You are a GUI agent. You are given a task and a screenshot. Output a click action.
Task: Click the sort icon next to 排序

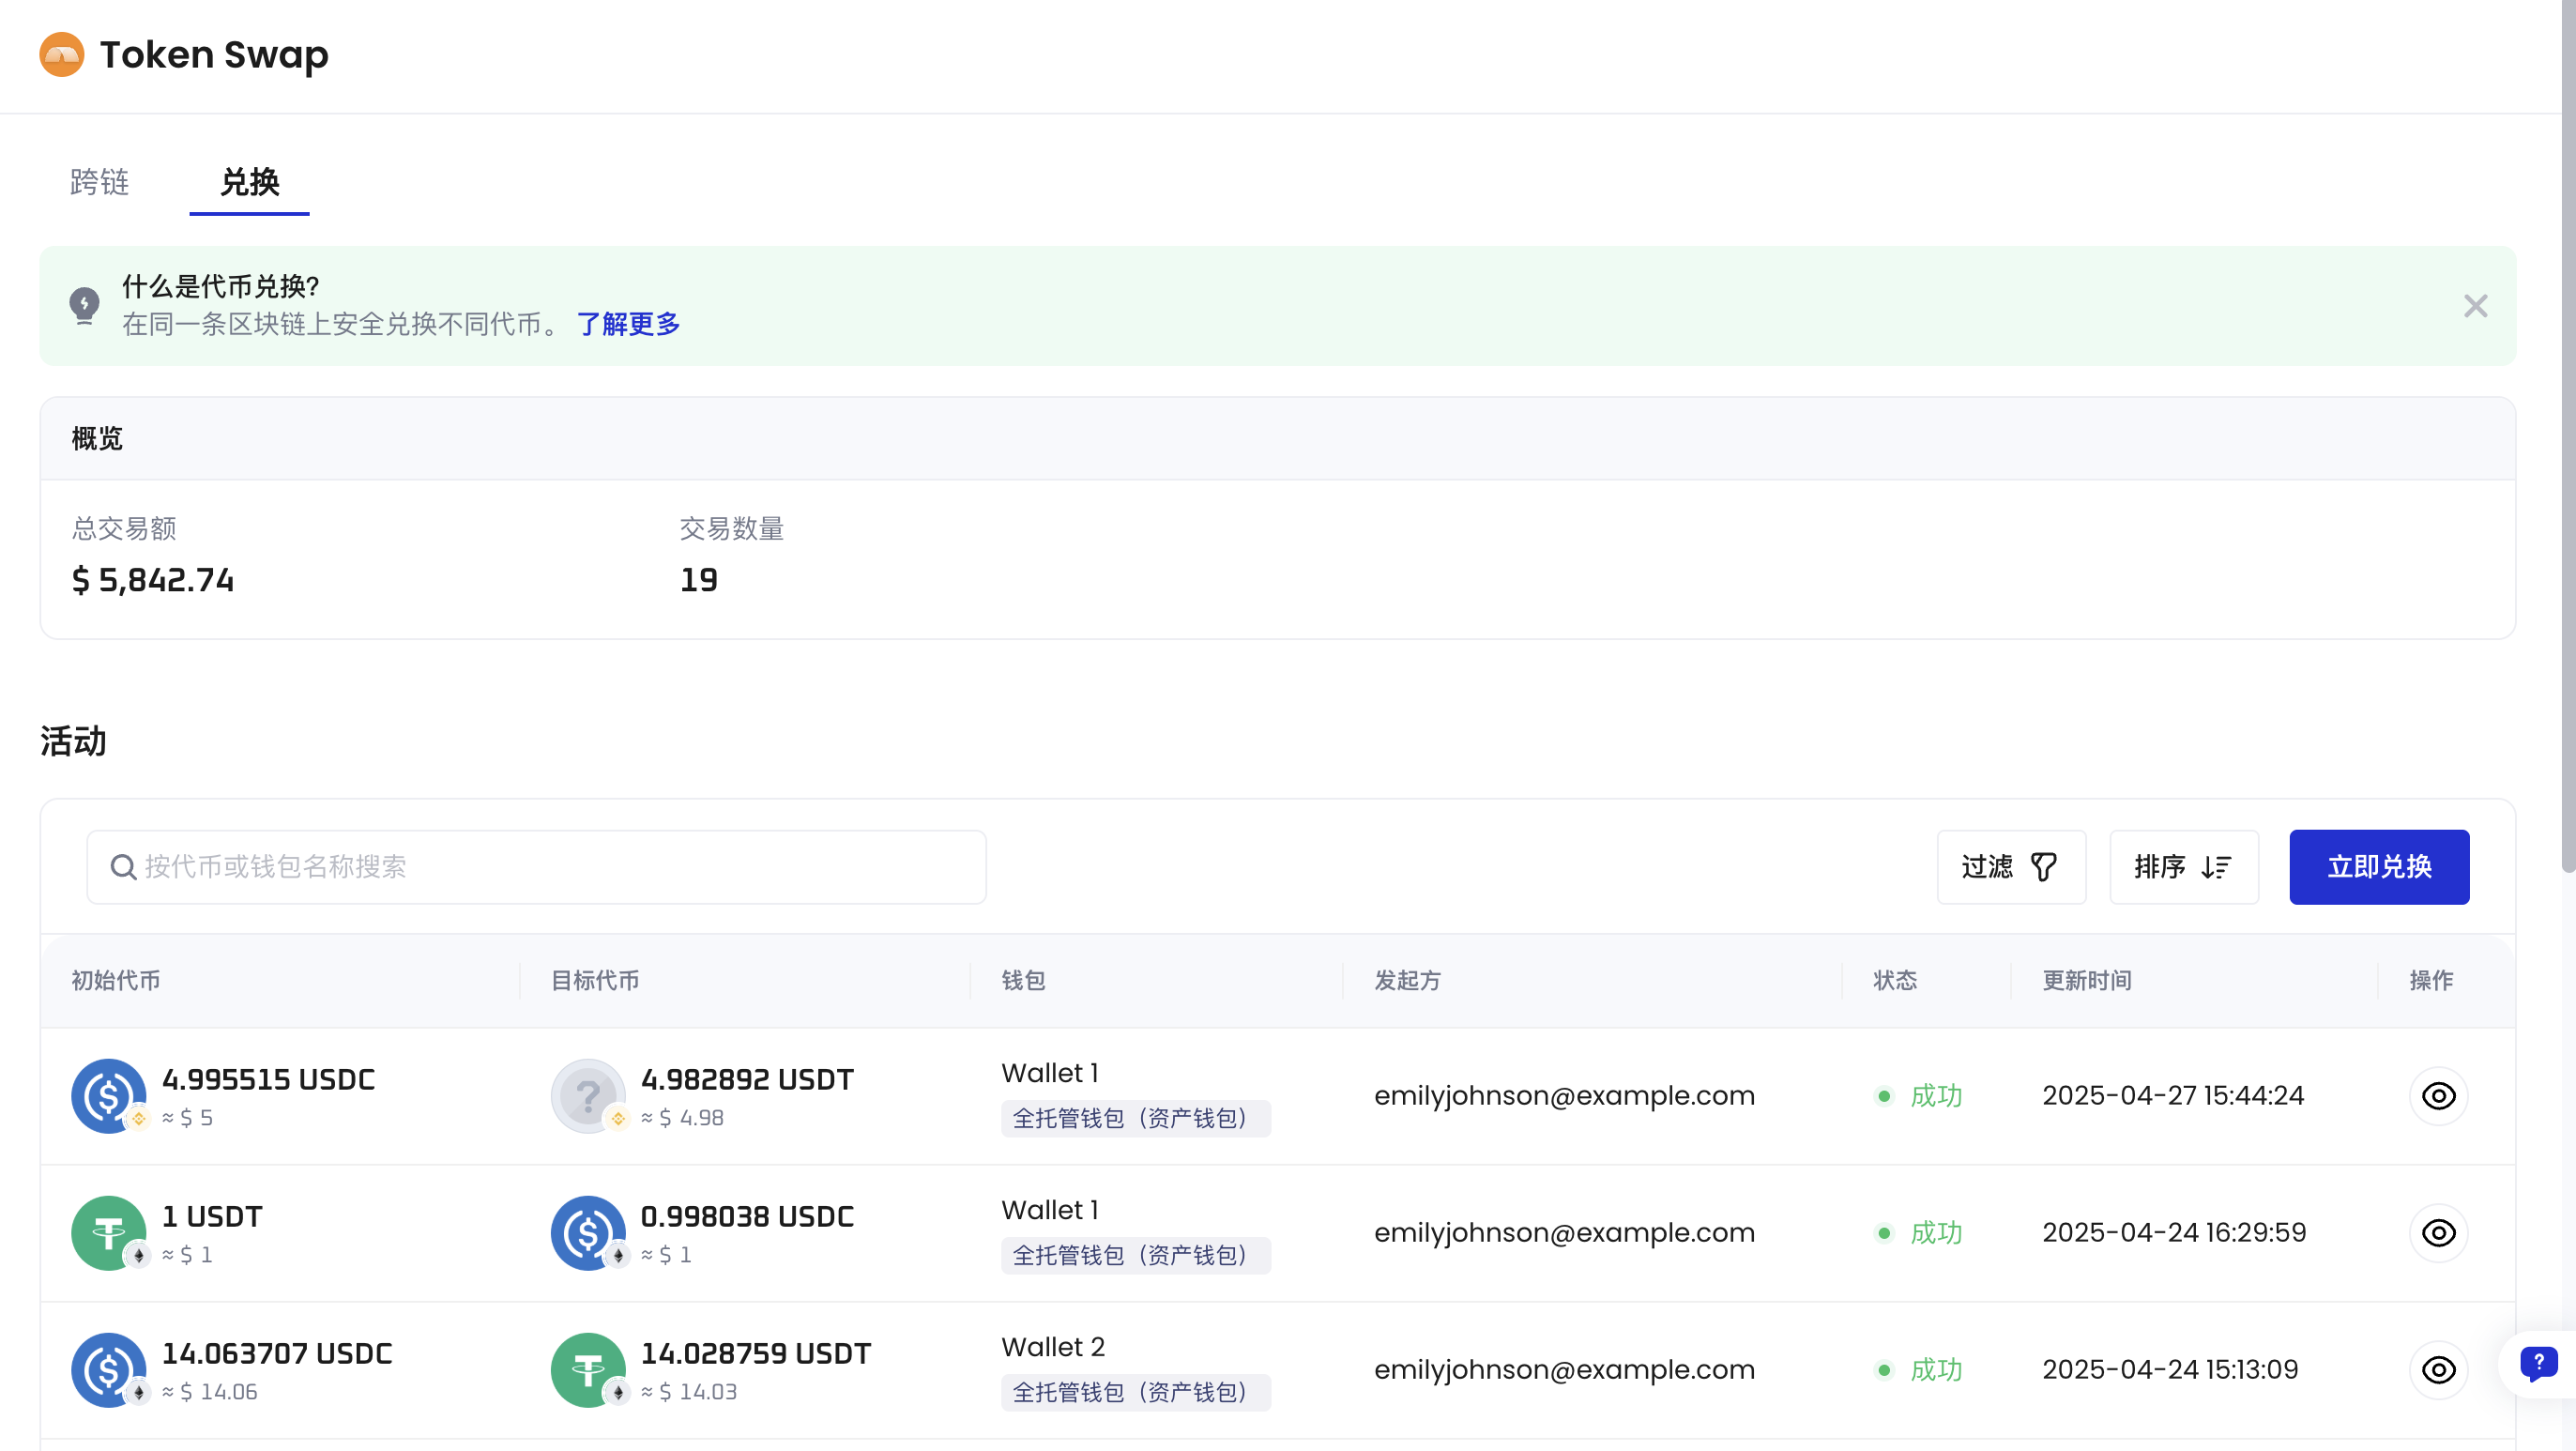coord(2215,867)
